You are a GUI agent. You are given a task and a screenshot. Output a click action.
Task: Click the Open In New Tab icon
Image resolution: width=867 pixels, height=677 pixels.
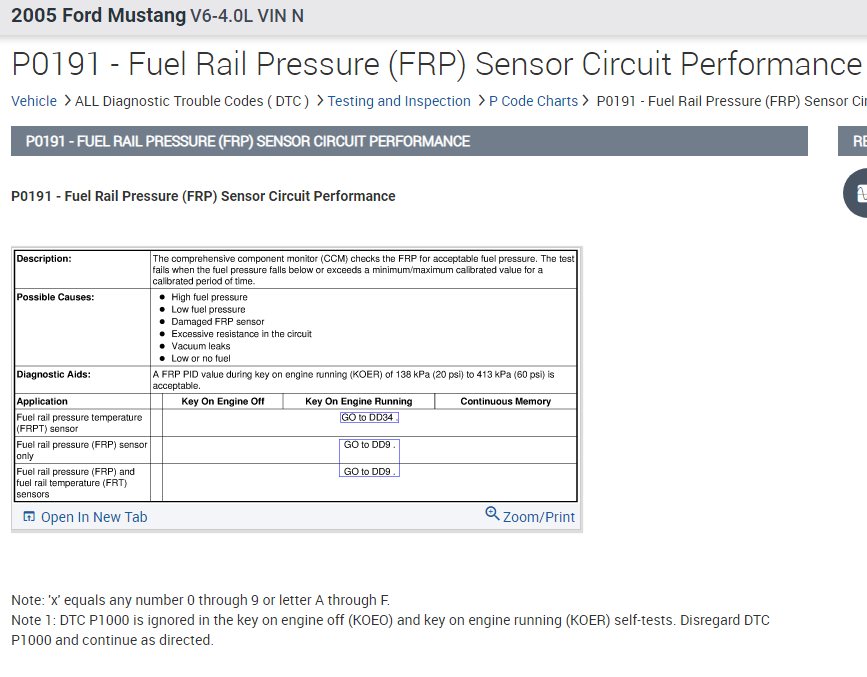coord(29,517)
